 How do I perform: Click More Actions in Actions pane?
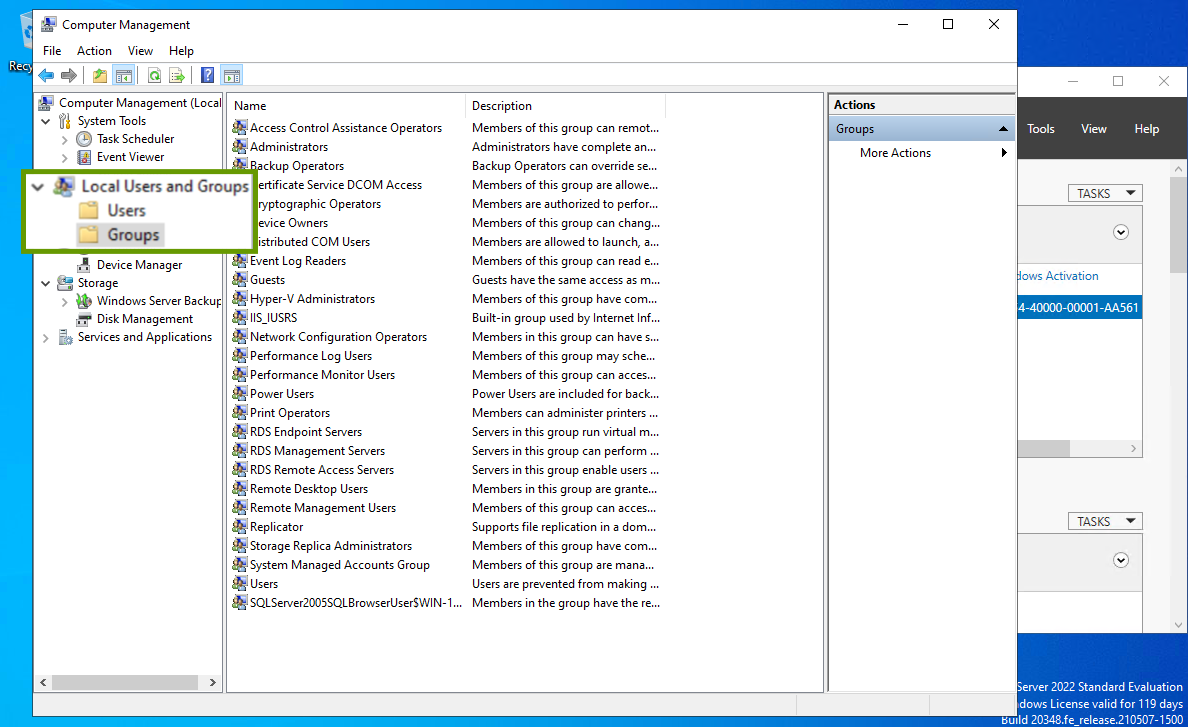(895, 153)
